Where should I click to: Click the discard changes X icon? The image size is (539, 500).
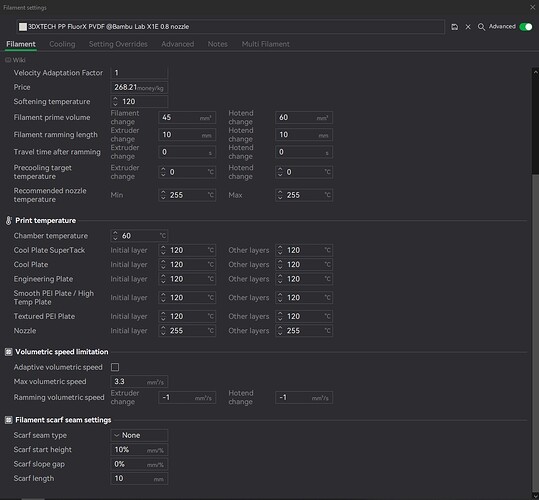468,27
